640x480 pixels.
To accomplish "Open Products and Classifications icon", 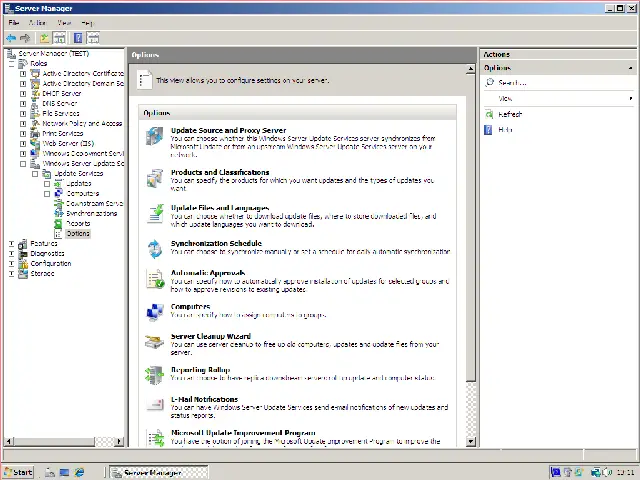I will click(x=155, y=178).
